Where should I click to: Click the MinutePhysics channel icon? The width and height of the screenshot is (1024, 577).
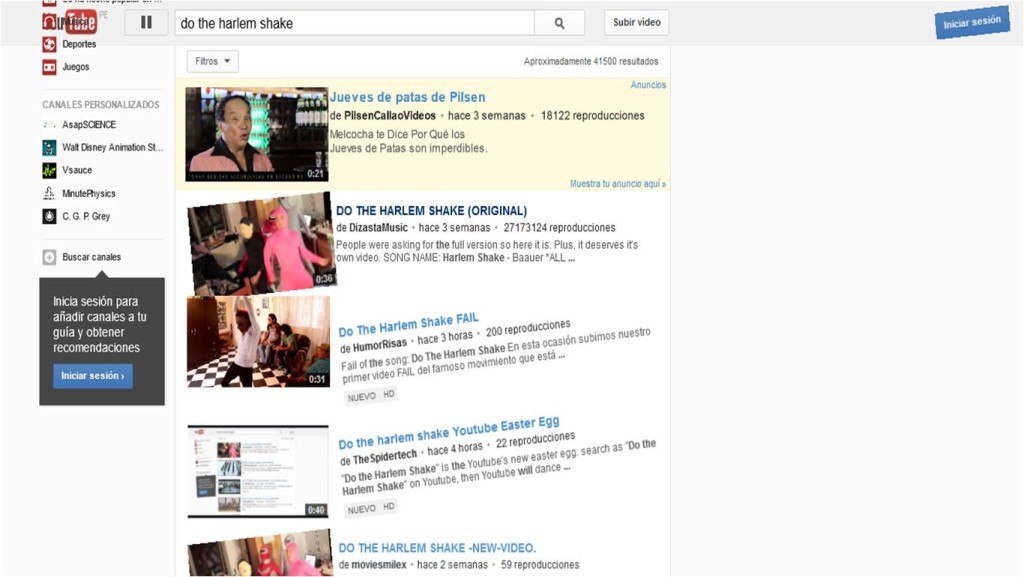pyautogui.click(x=50, y=193)
